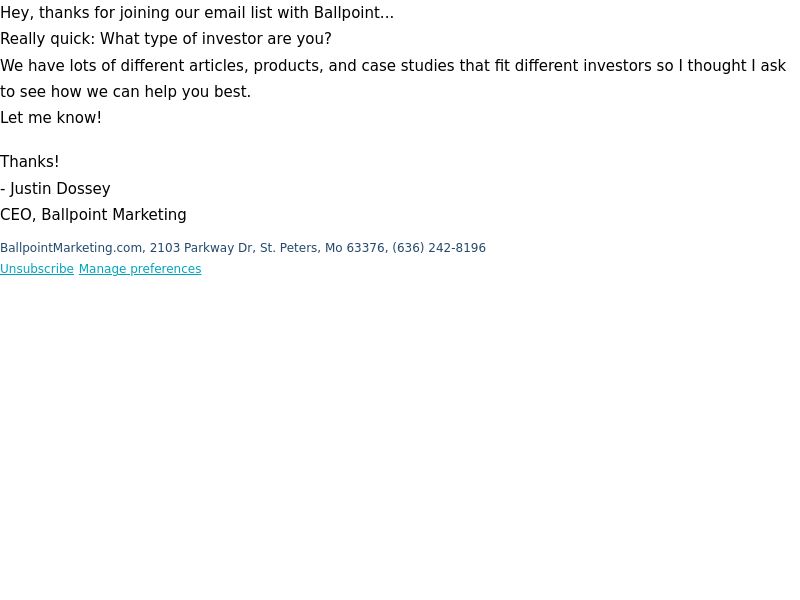Click the word Ballpoint... in greeting line

coord(354,13)
